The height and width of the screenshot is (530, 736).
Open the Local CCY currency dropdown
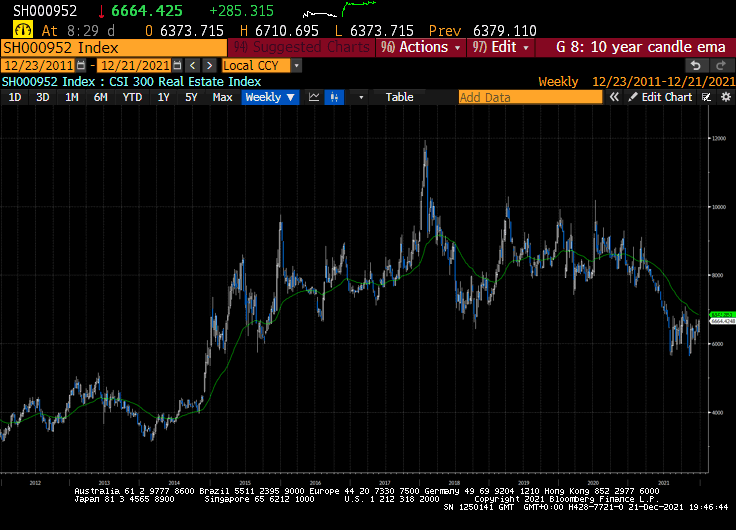[296, 66]
